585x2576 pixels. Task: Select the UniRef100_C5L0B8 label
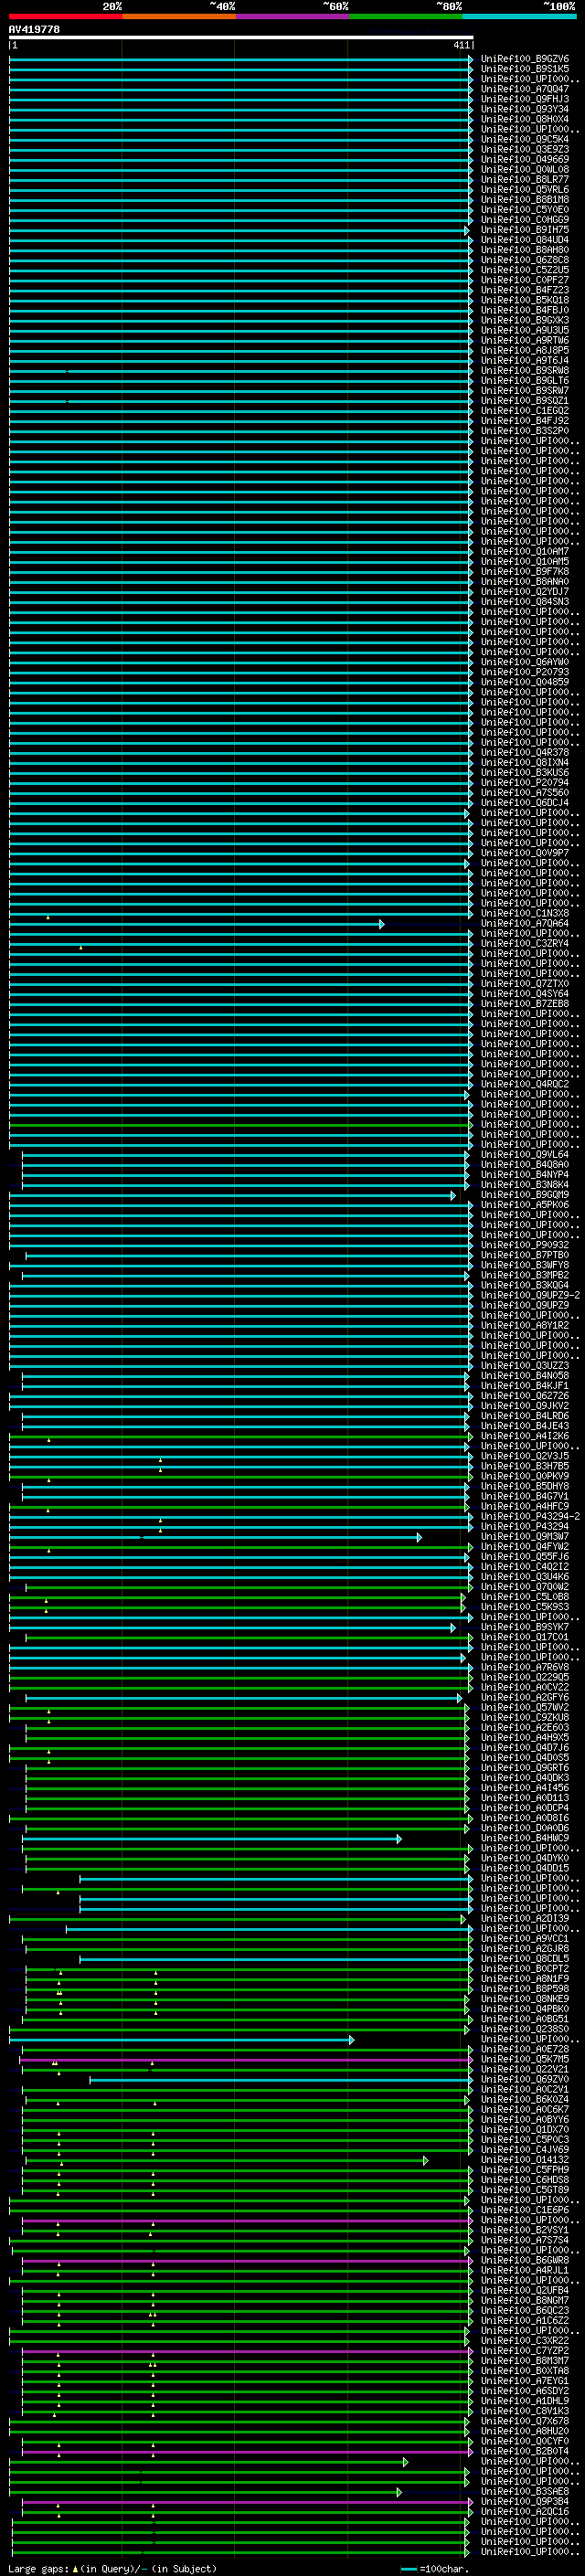tap(525, 1597)
